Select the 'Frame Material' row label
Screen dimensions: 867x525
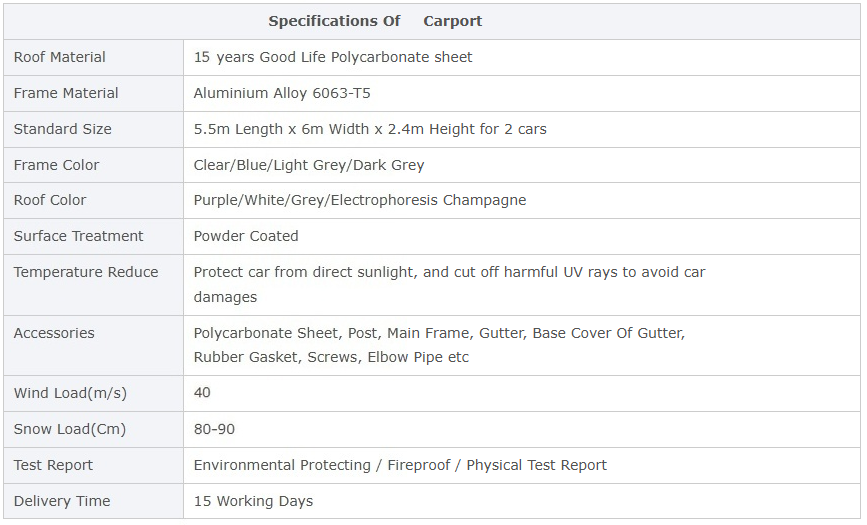[66, 93]
